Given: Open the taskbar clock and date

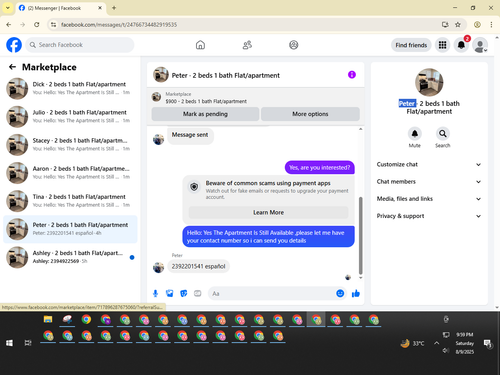Looking at the screenshot, I should point(465,343).
